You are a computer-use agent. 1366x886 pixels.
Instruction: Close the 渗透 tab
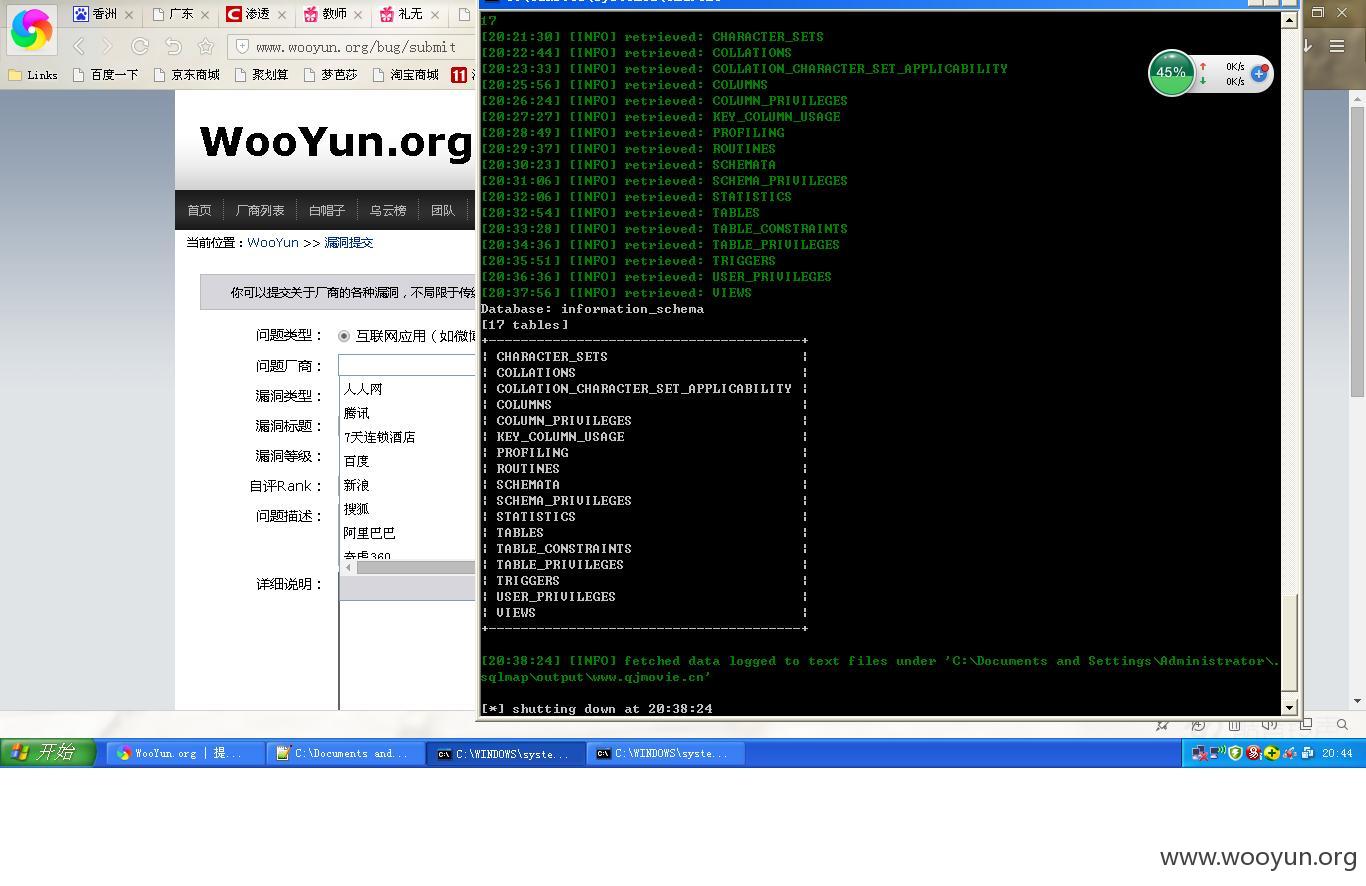[x=281, y=15]
